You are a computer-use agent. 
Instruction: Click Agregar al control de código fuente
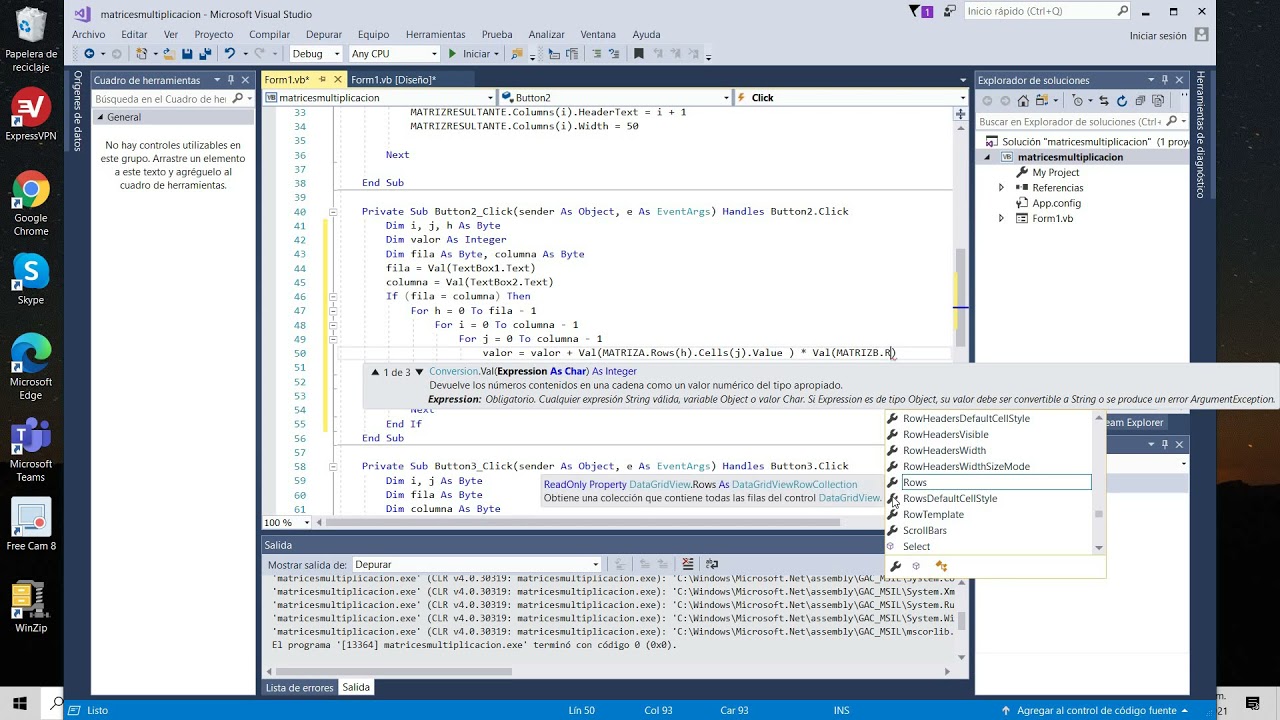[1097, 710]
